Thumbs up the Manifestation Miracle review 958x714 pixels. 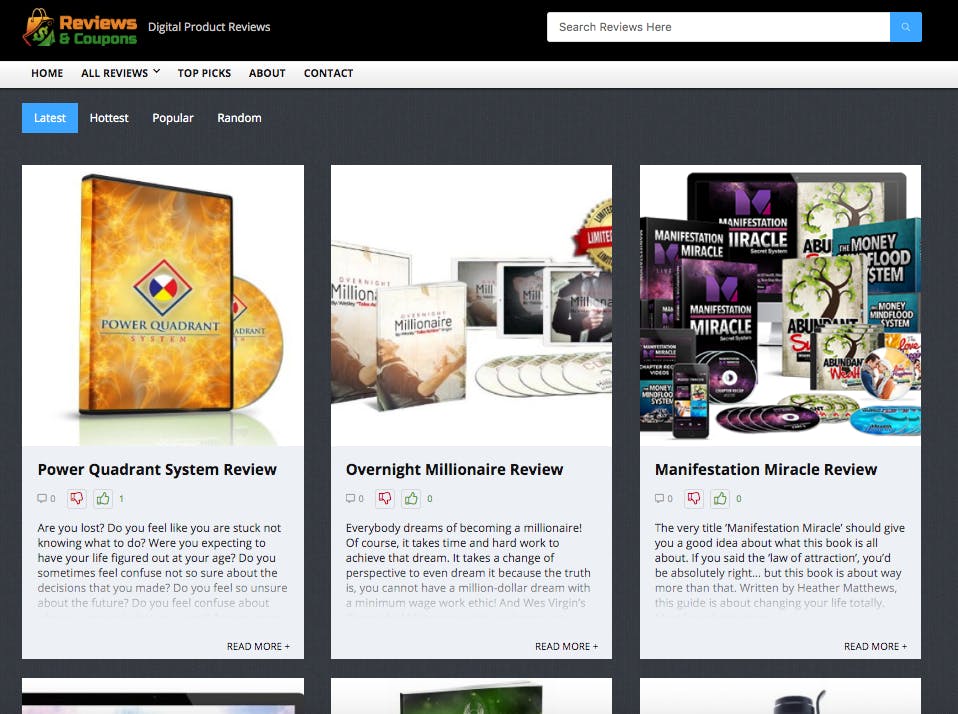(x=721, y=498)
